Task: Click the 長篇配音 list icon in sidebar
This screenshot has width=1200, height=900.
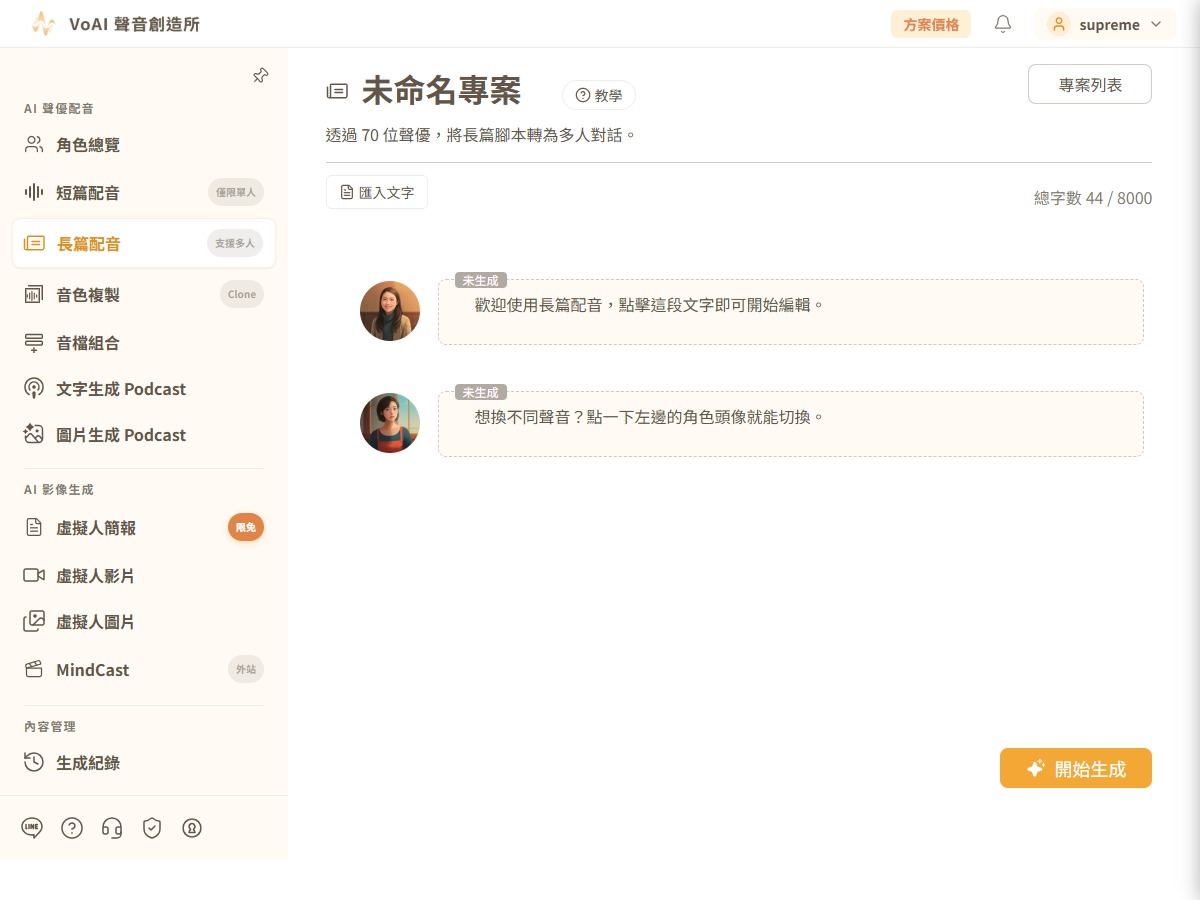Action: (34, 243)
